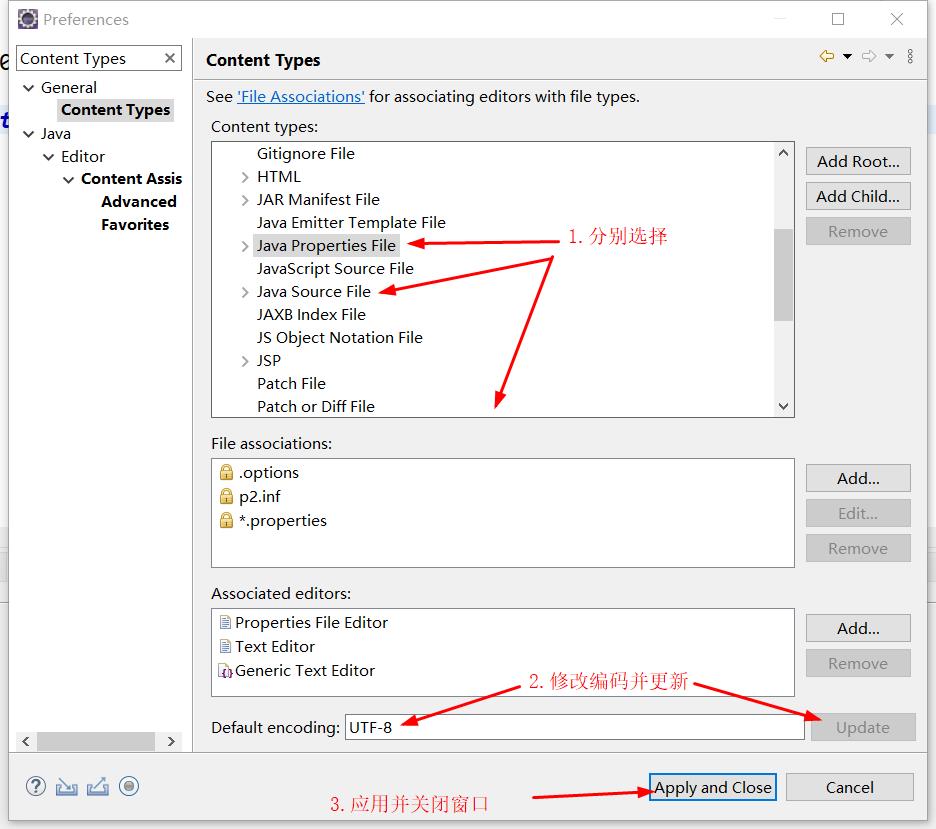Click the tree pane horizontal scrollbar thumb

[96, 741]
